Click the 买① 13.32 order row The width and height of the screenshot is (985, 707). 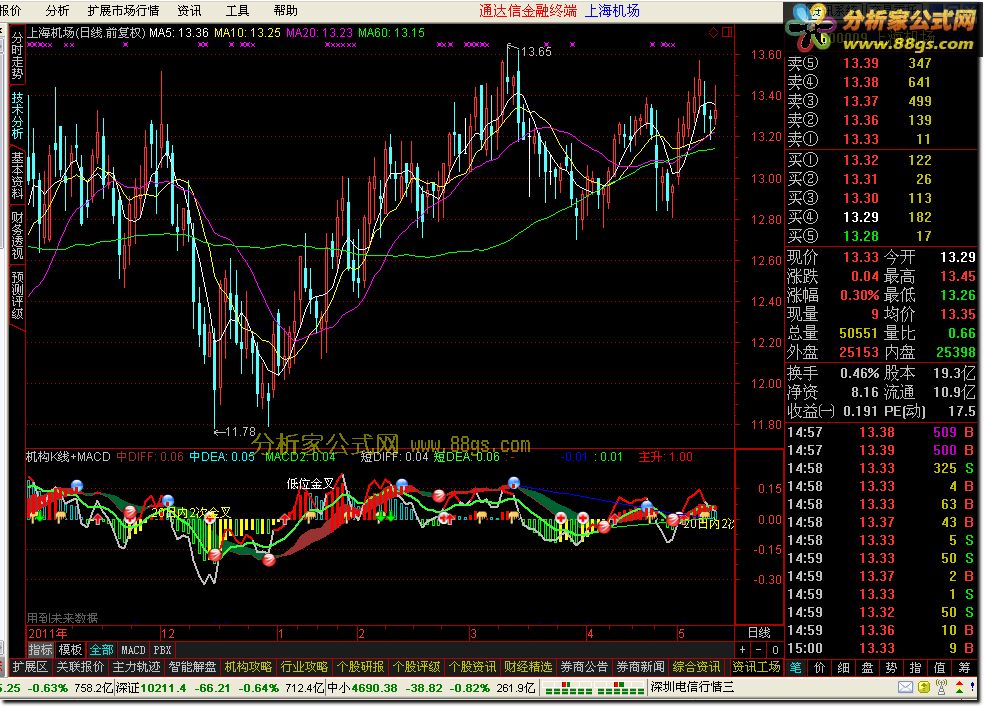point(880,160)
